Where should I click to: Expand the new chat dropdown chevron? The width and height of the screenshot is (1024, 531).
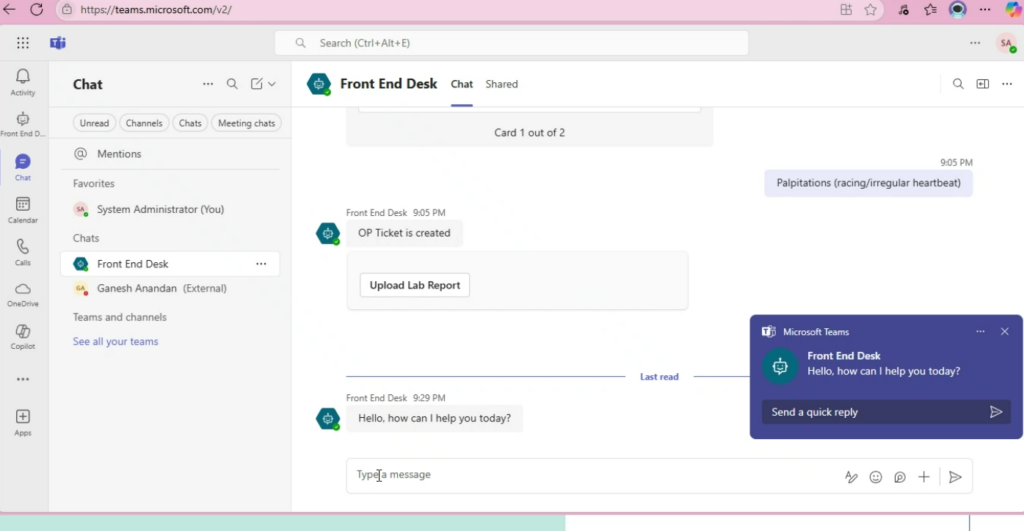272,84
